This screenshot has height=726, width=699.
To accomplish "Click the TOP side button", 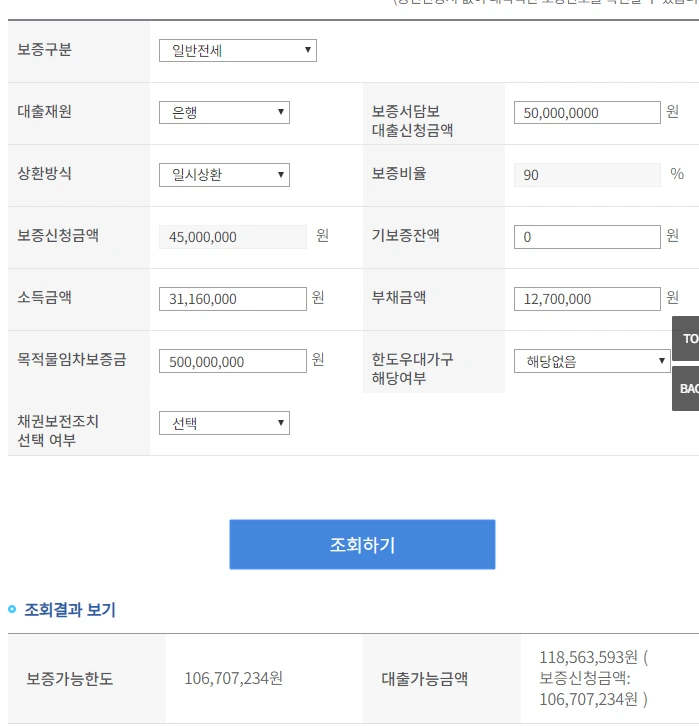I will 686,338.
